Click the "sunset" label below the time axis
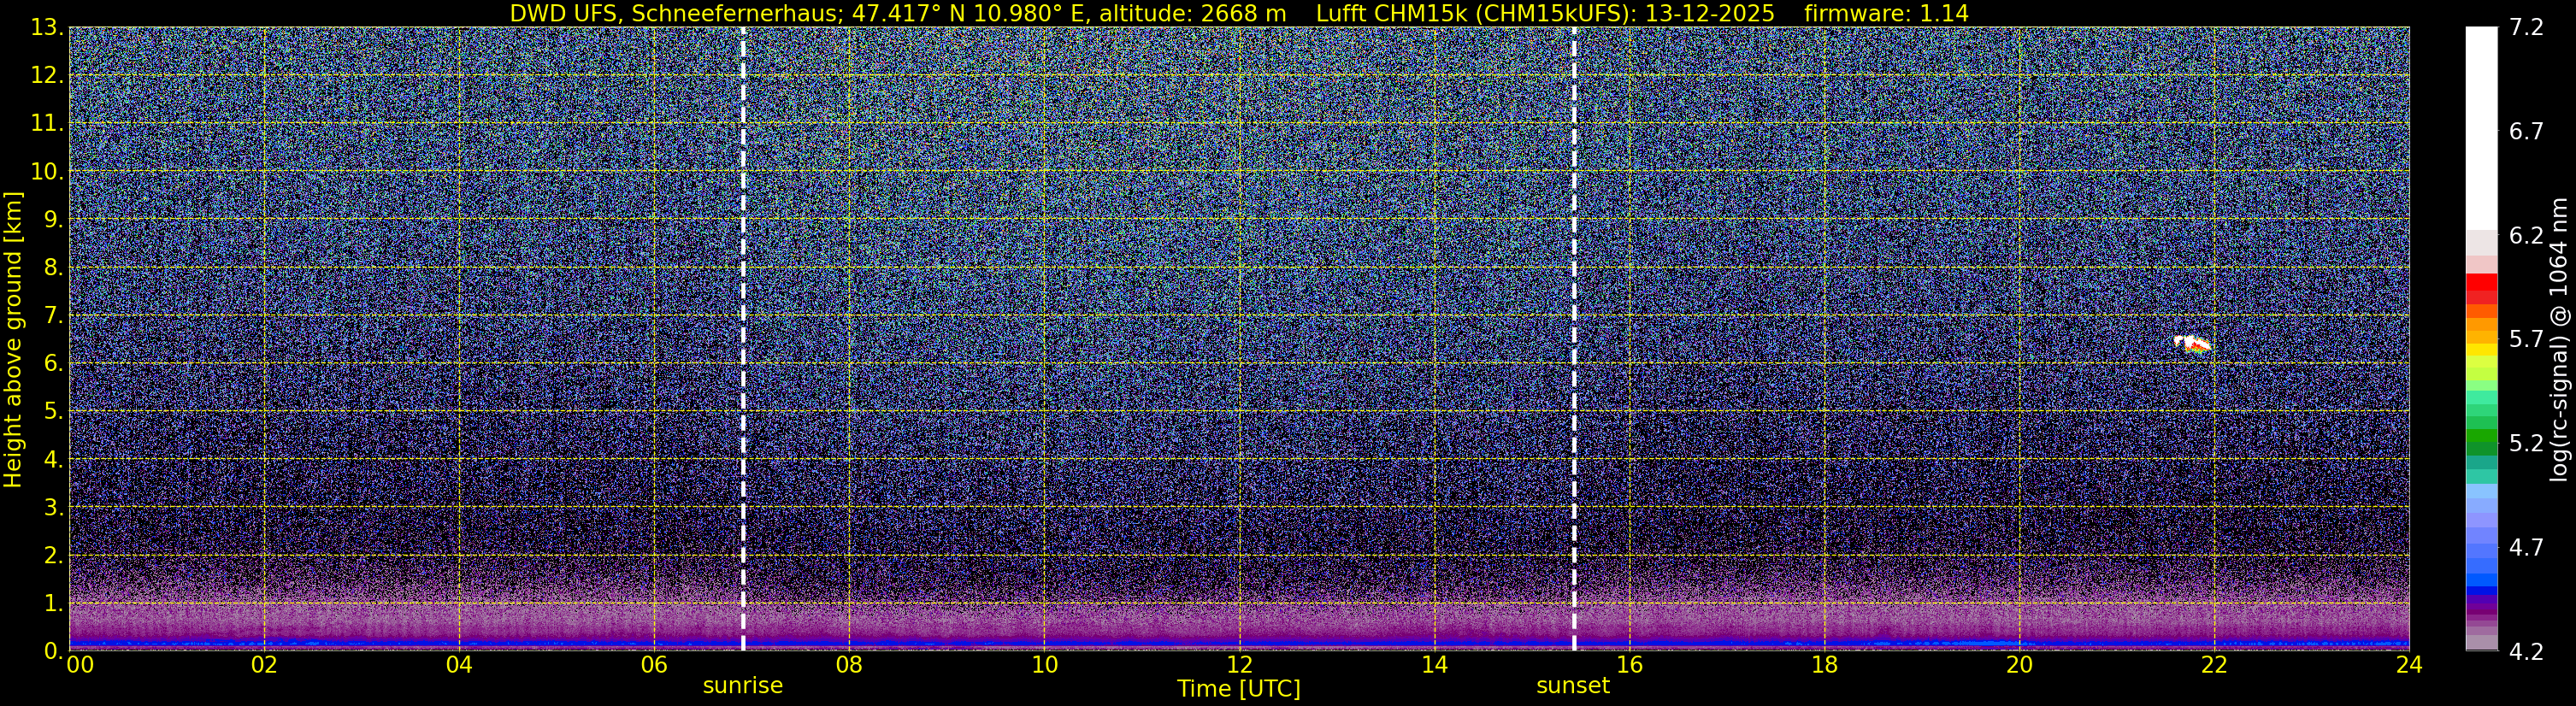Image resolution: width=2576 pixels, height=706 pixels. (x=1573, y=686)
